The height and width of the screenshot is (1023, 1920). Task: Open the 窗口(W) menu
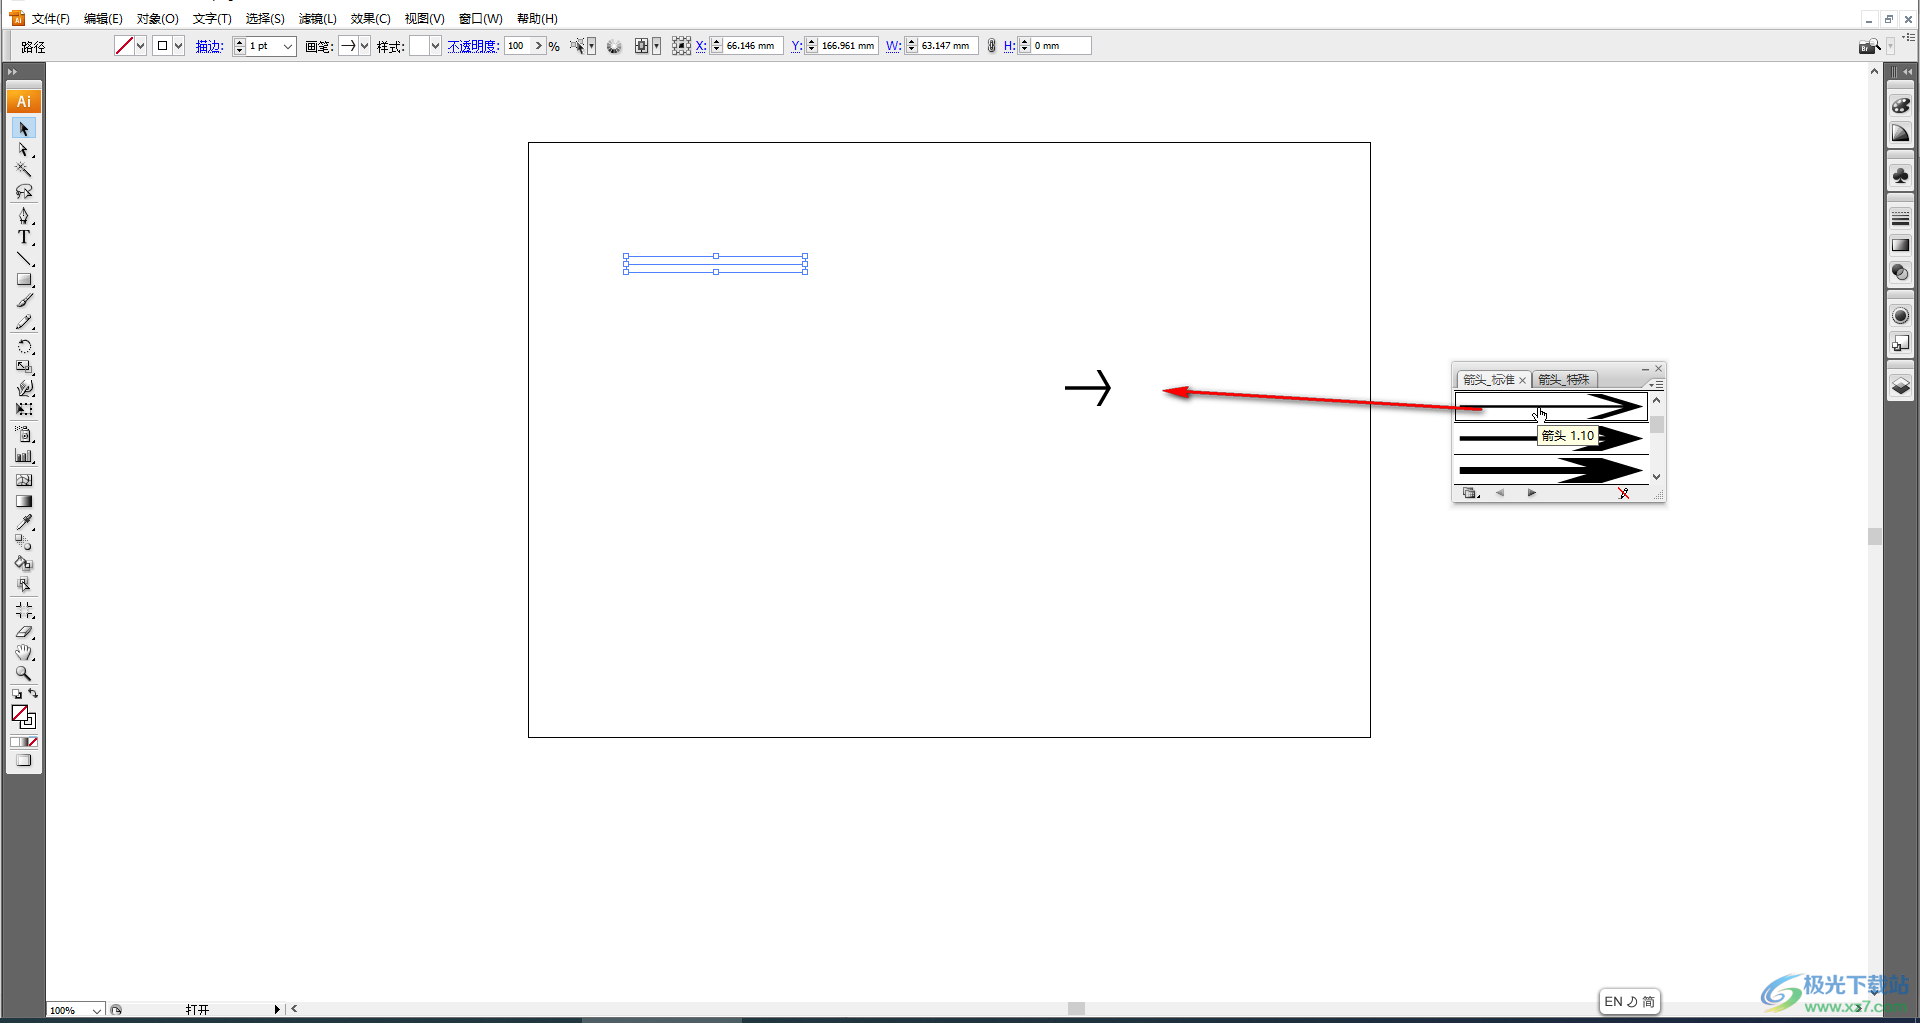(x=480, y=19)
